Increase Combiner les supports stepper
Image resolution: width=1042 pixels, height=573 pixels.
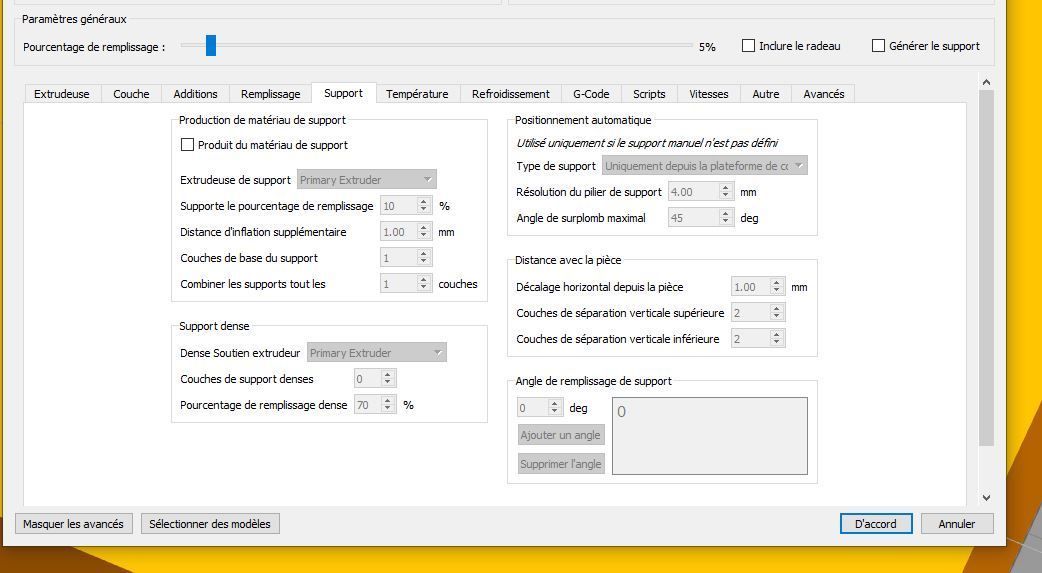[x=424, y=279]
